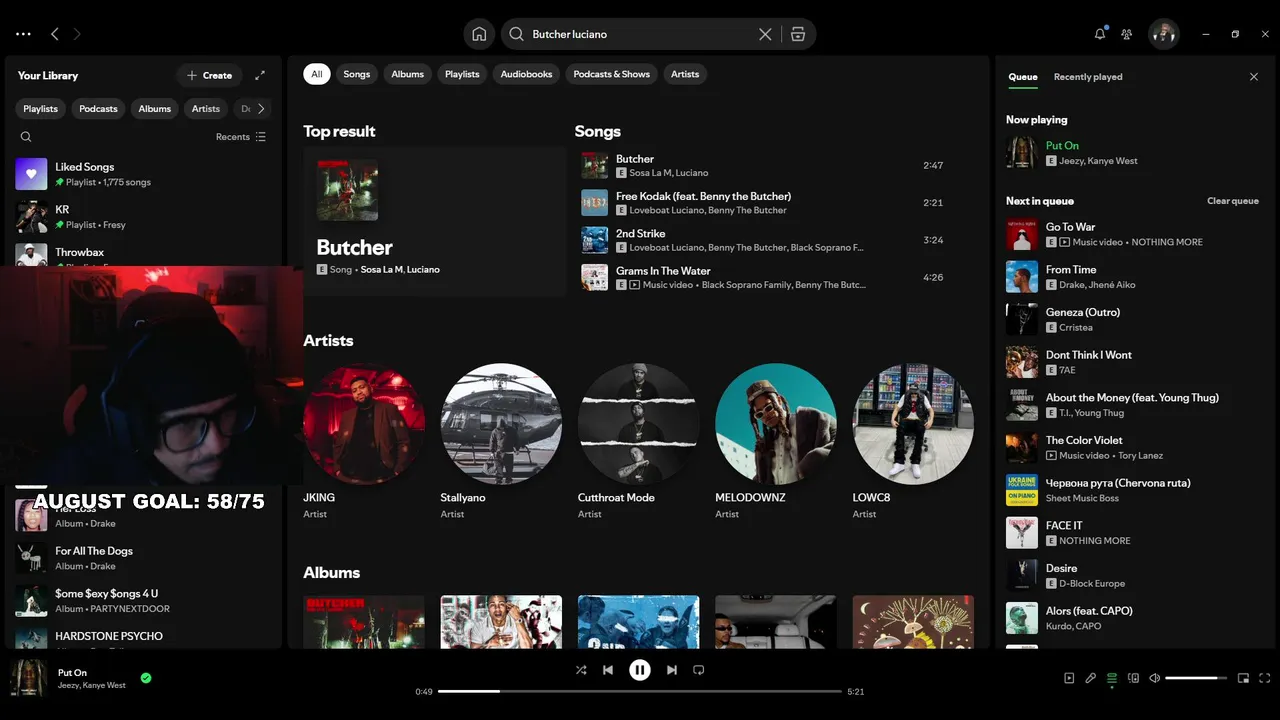This screenshot has width=1280, height=720.
Task: Skip to previous track
Action: tap(608, 670)
